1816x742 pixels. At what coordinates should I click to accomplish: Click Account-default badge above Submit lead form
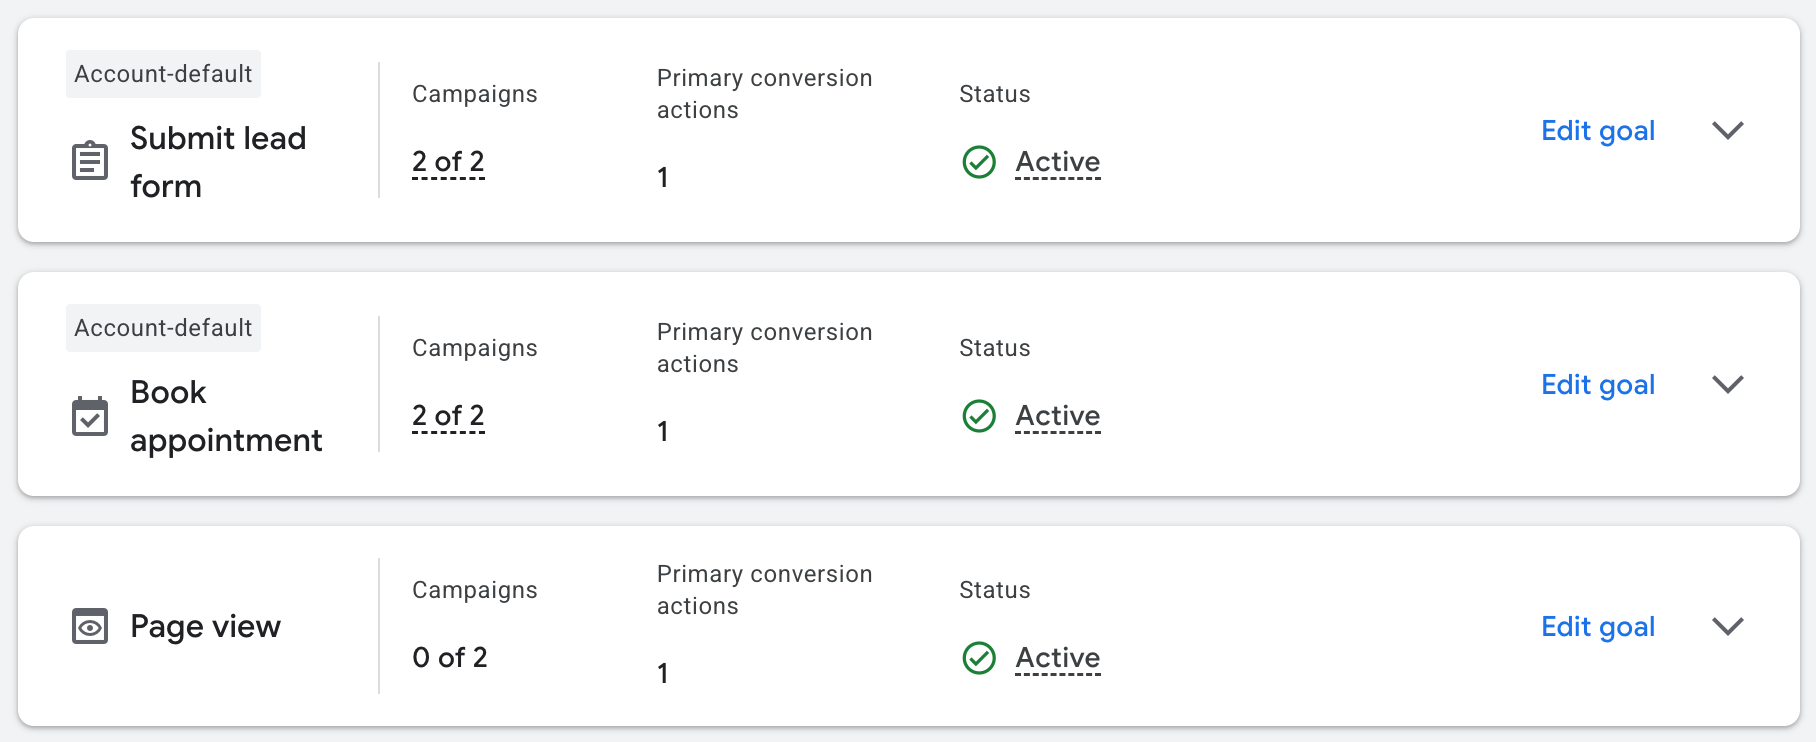pos(163,74)
